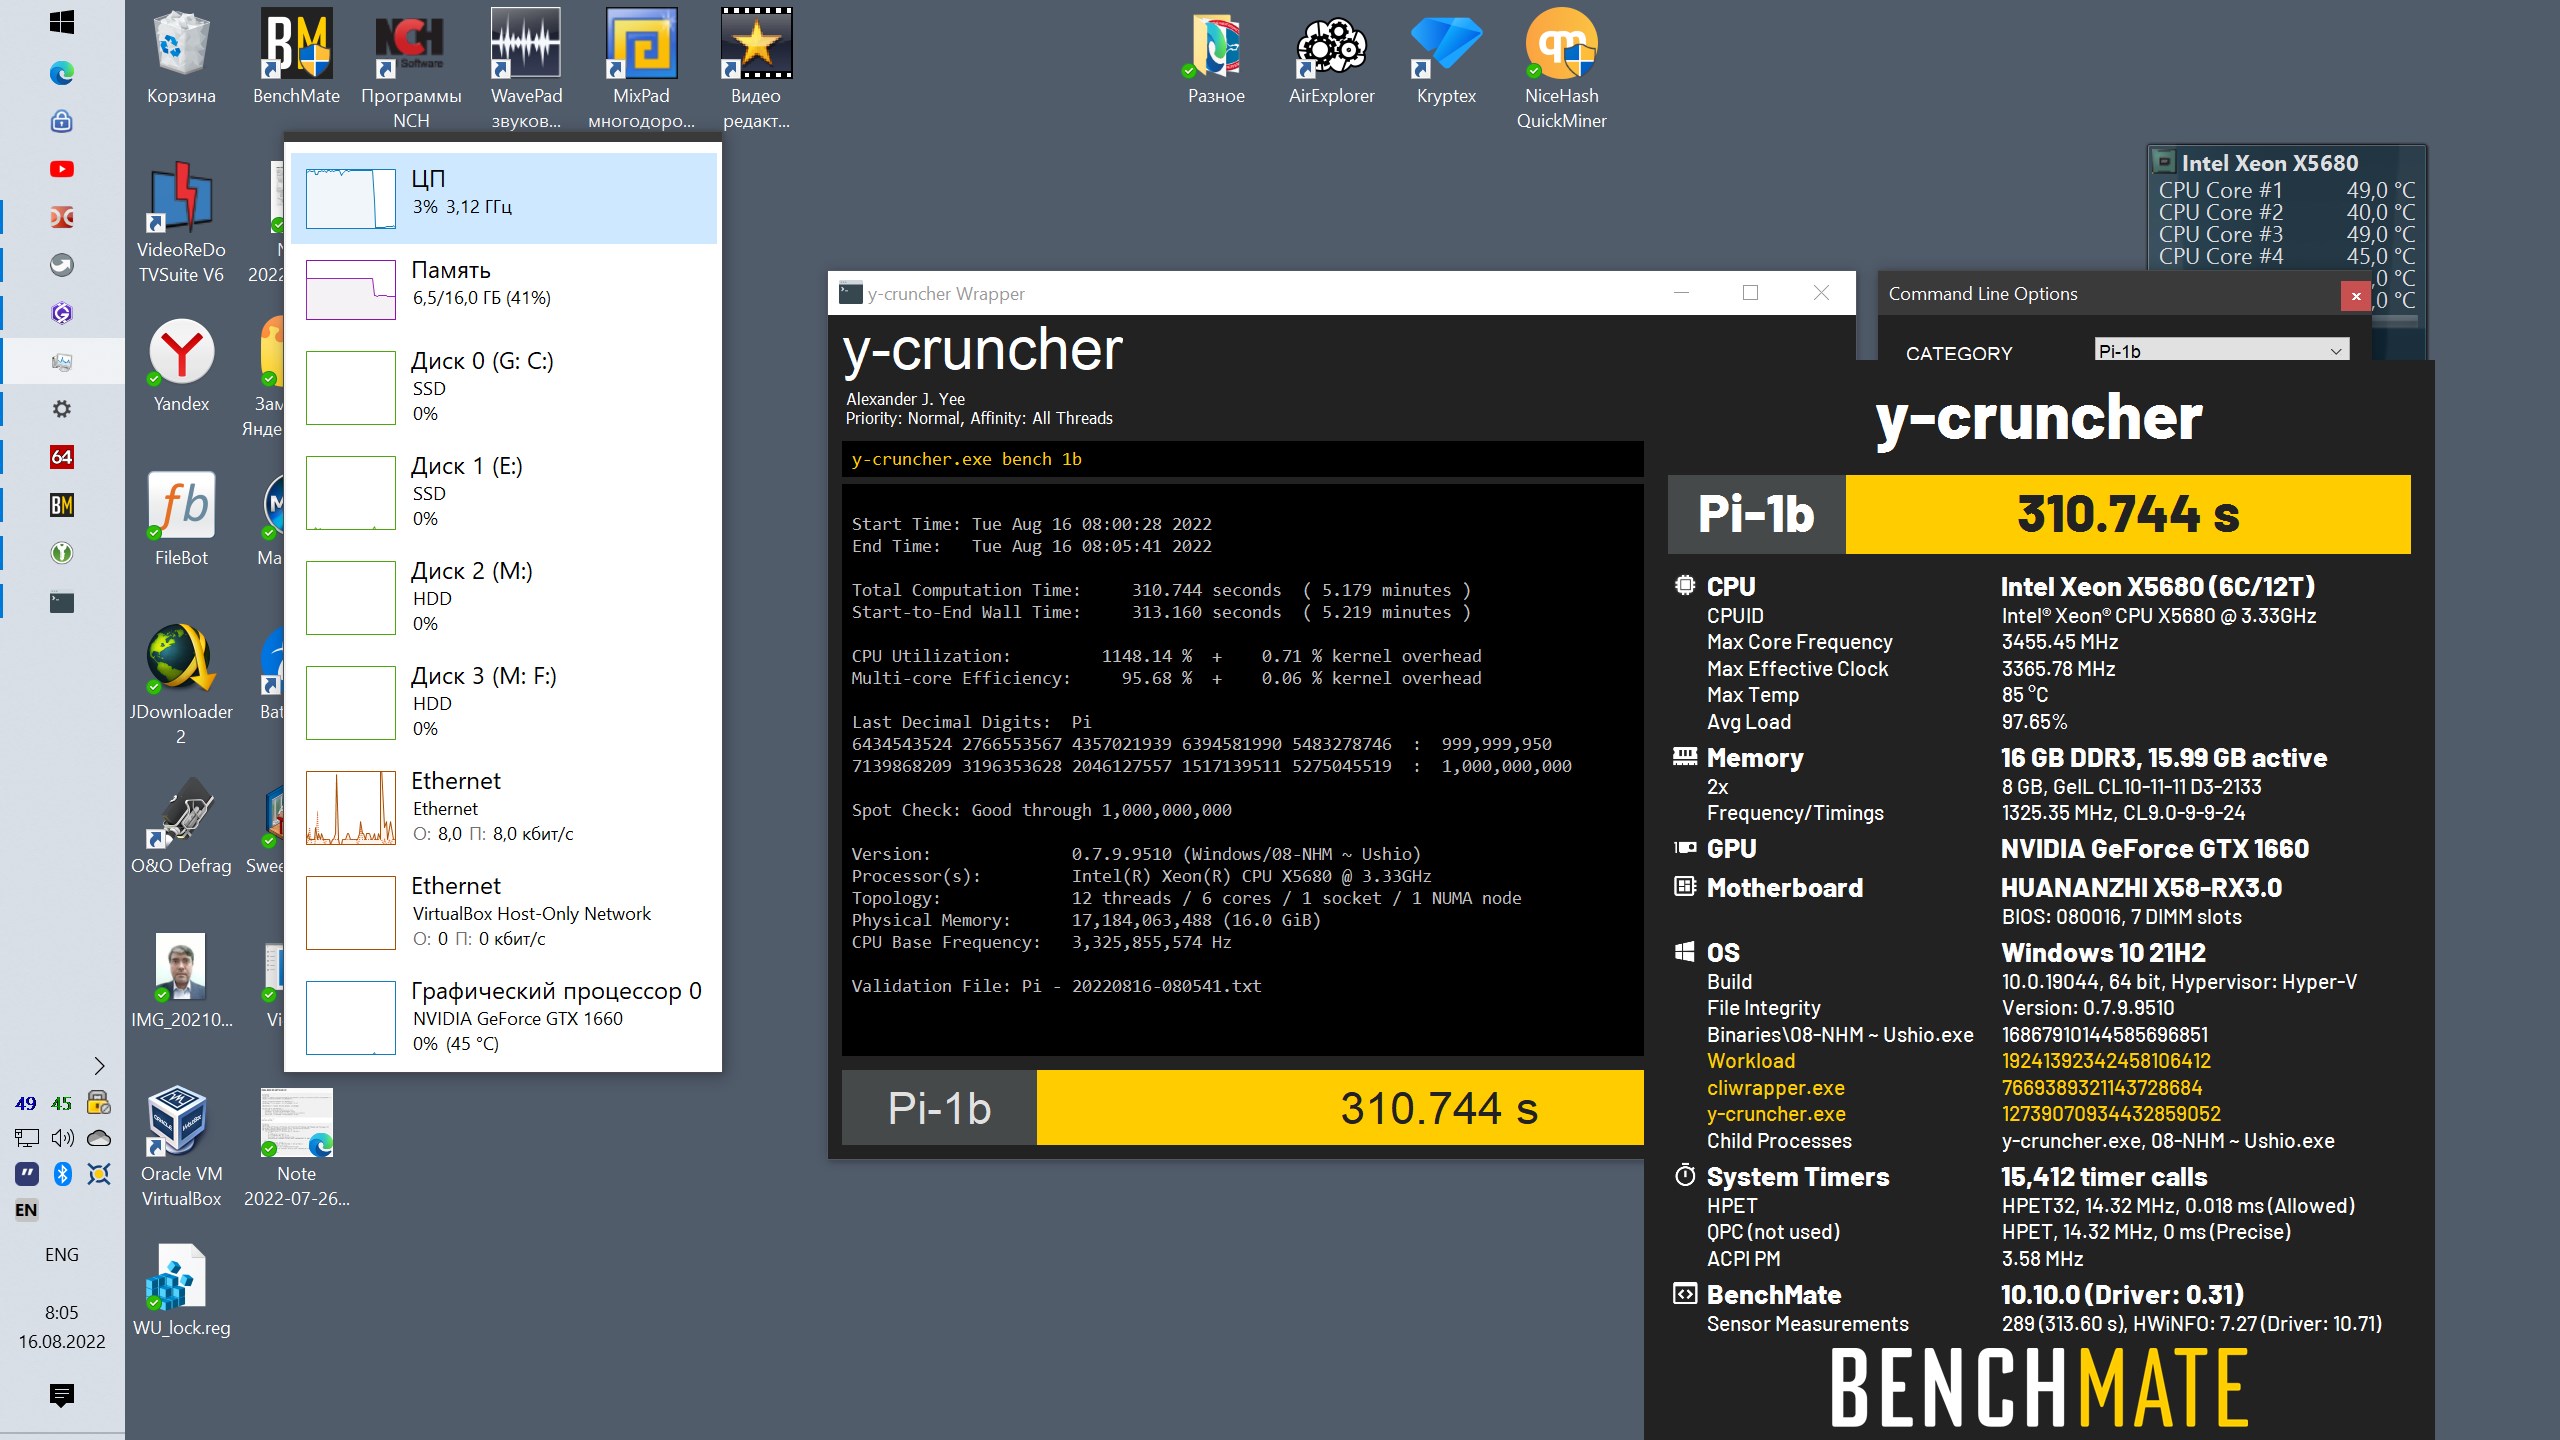This screenshot has height=1440, width=2560.
Task: Select Диск 2 (M:) entry
Action: (504, 597)
